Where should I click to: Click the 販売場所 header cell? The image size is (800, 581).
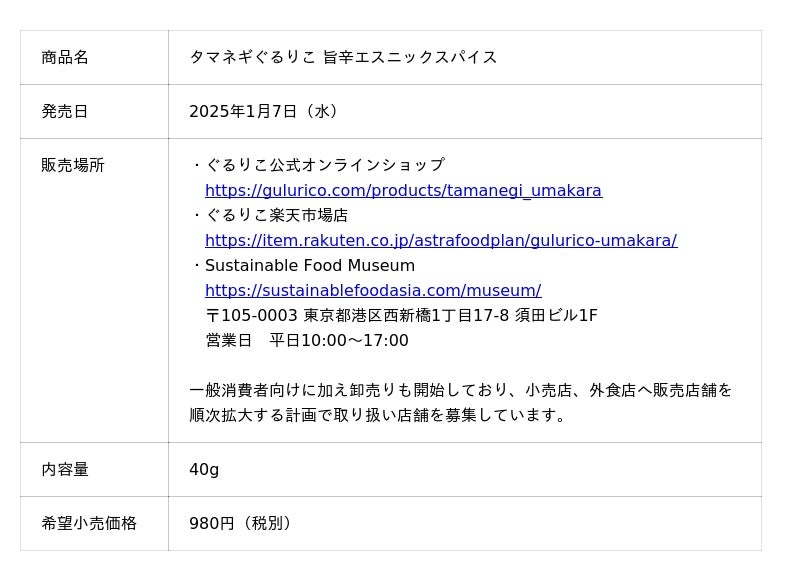click(x=73, y=165)
